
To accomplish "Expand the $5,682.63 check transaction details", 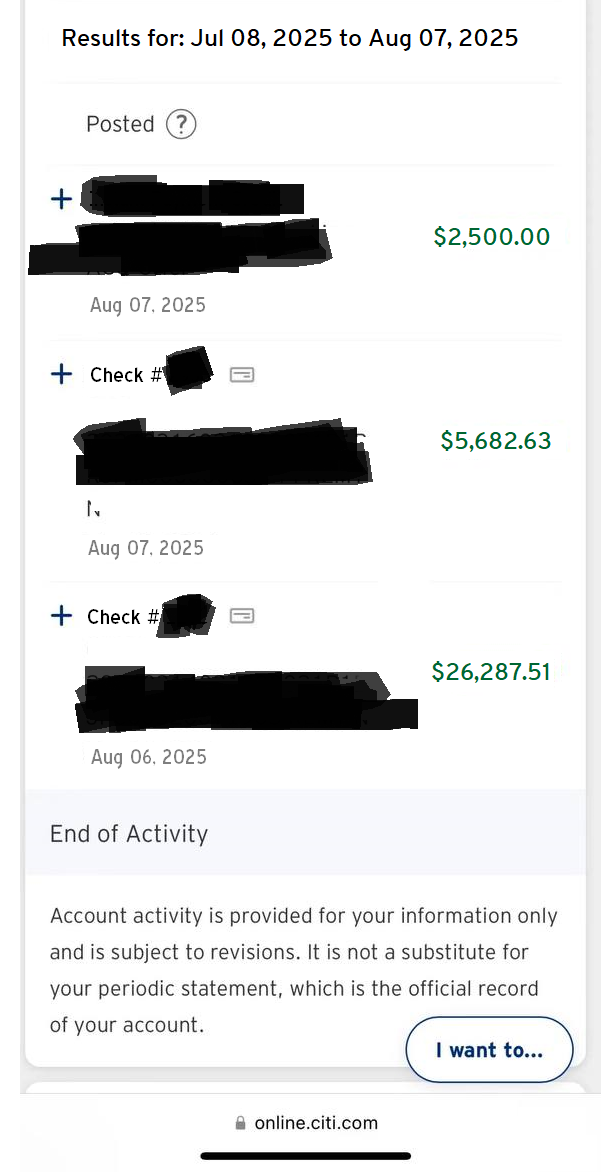I will (61, 374).
